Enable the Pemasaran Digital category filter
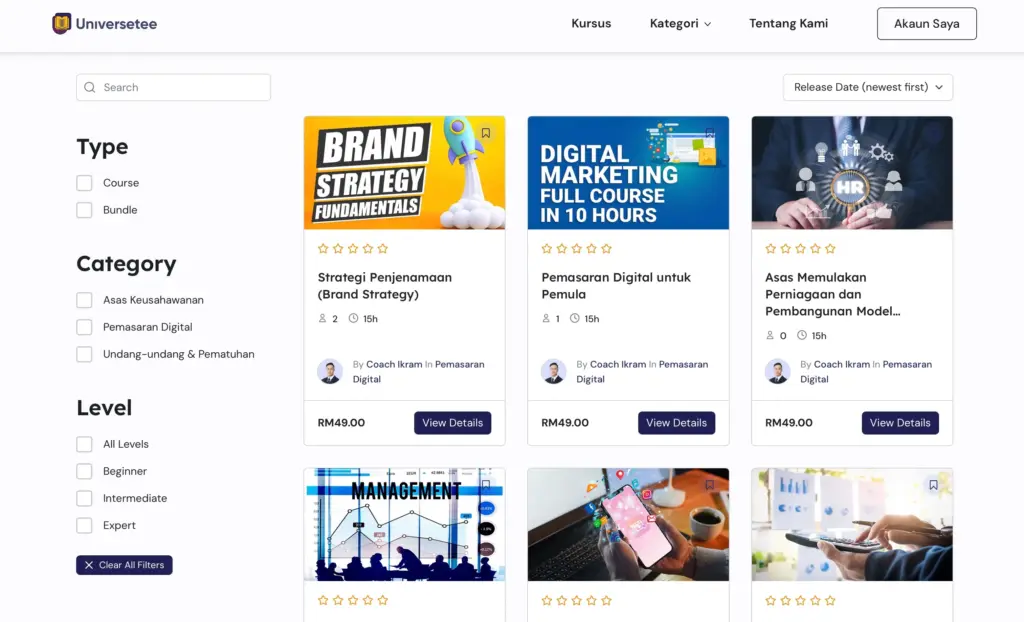 click(x=85, y=327)
